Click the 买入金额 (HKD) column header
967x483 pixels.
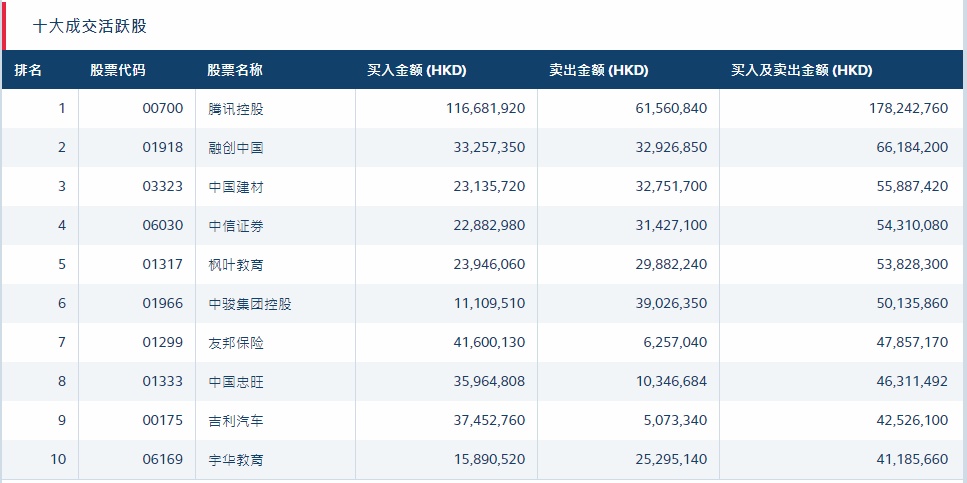point(417,70)
